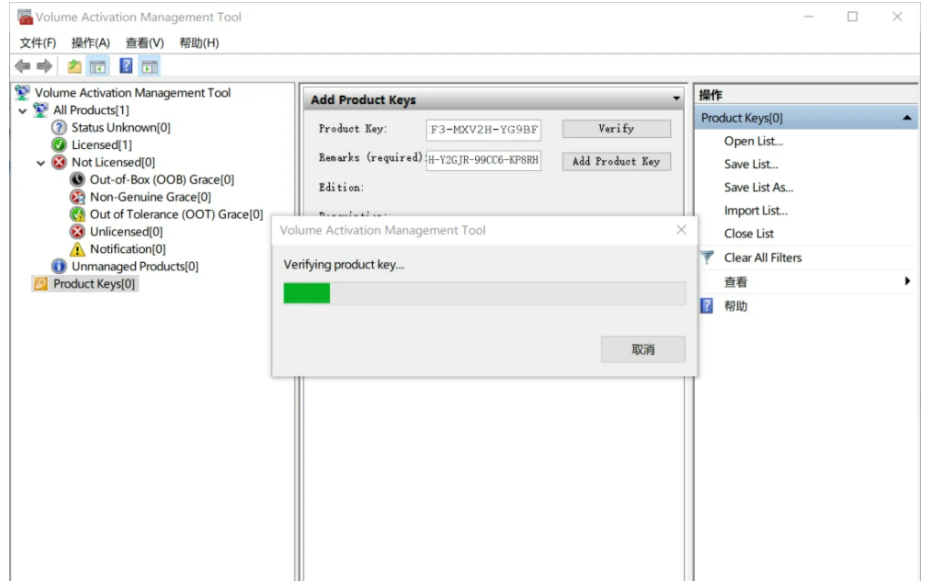Collapse the All Products tree node
The image size is (925, 581).
tap(22, 110)
